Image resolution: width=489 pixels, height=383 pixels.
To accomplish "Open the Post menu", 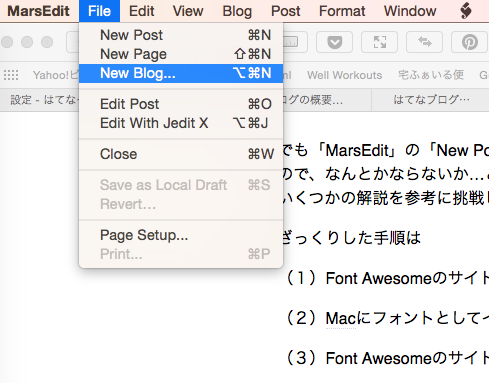I will click(285, 11).
